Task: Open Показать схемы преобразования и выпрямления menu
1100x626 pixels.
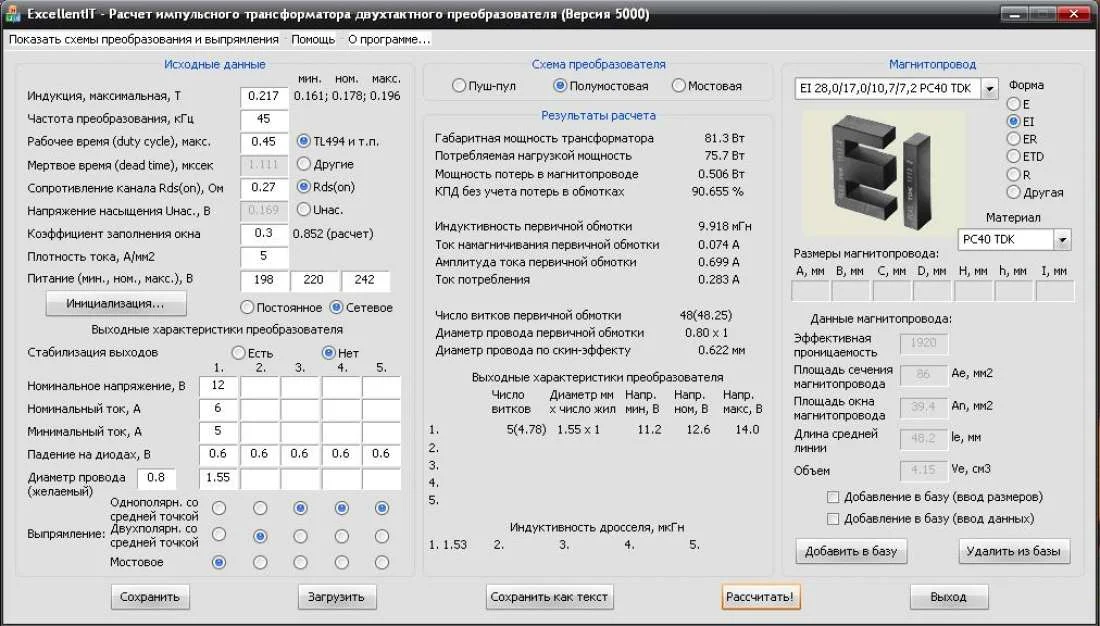Action: tap(144, 39)
